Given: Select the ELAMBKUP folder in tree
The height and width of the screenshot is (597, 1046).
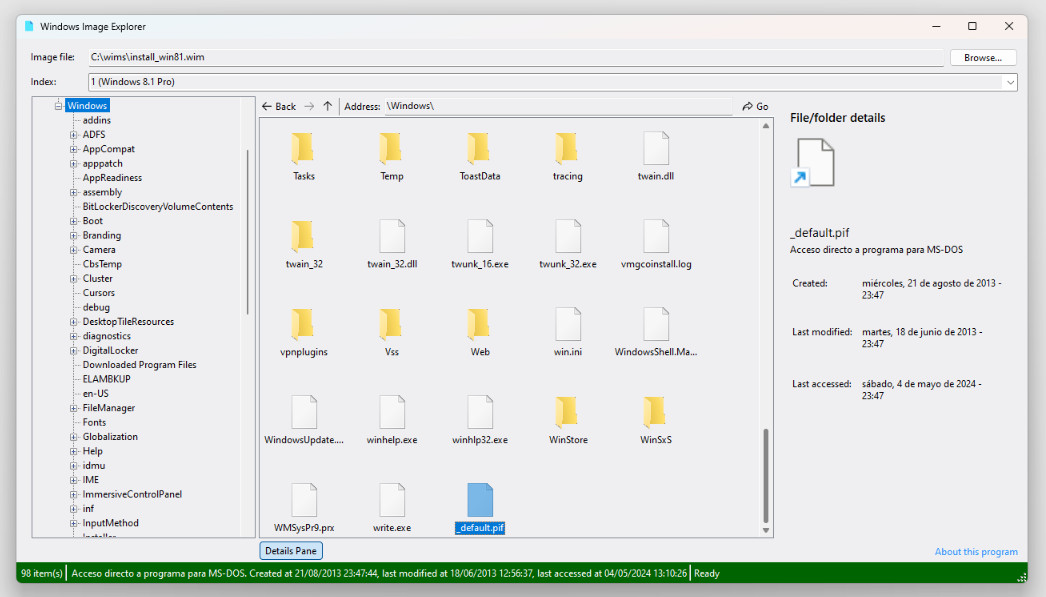Looking at the screenshot, I should pyautogui.click(x=107, y=379).
